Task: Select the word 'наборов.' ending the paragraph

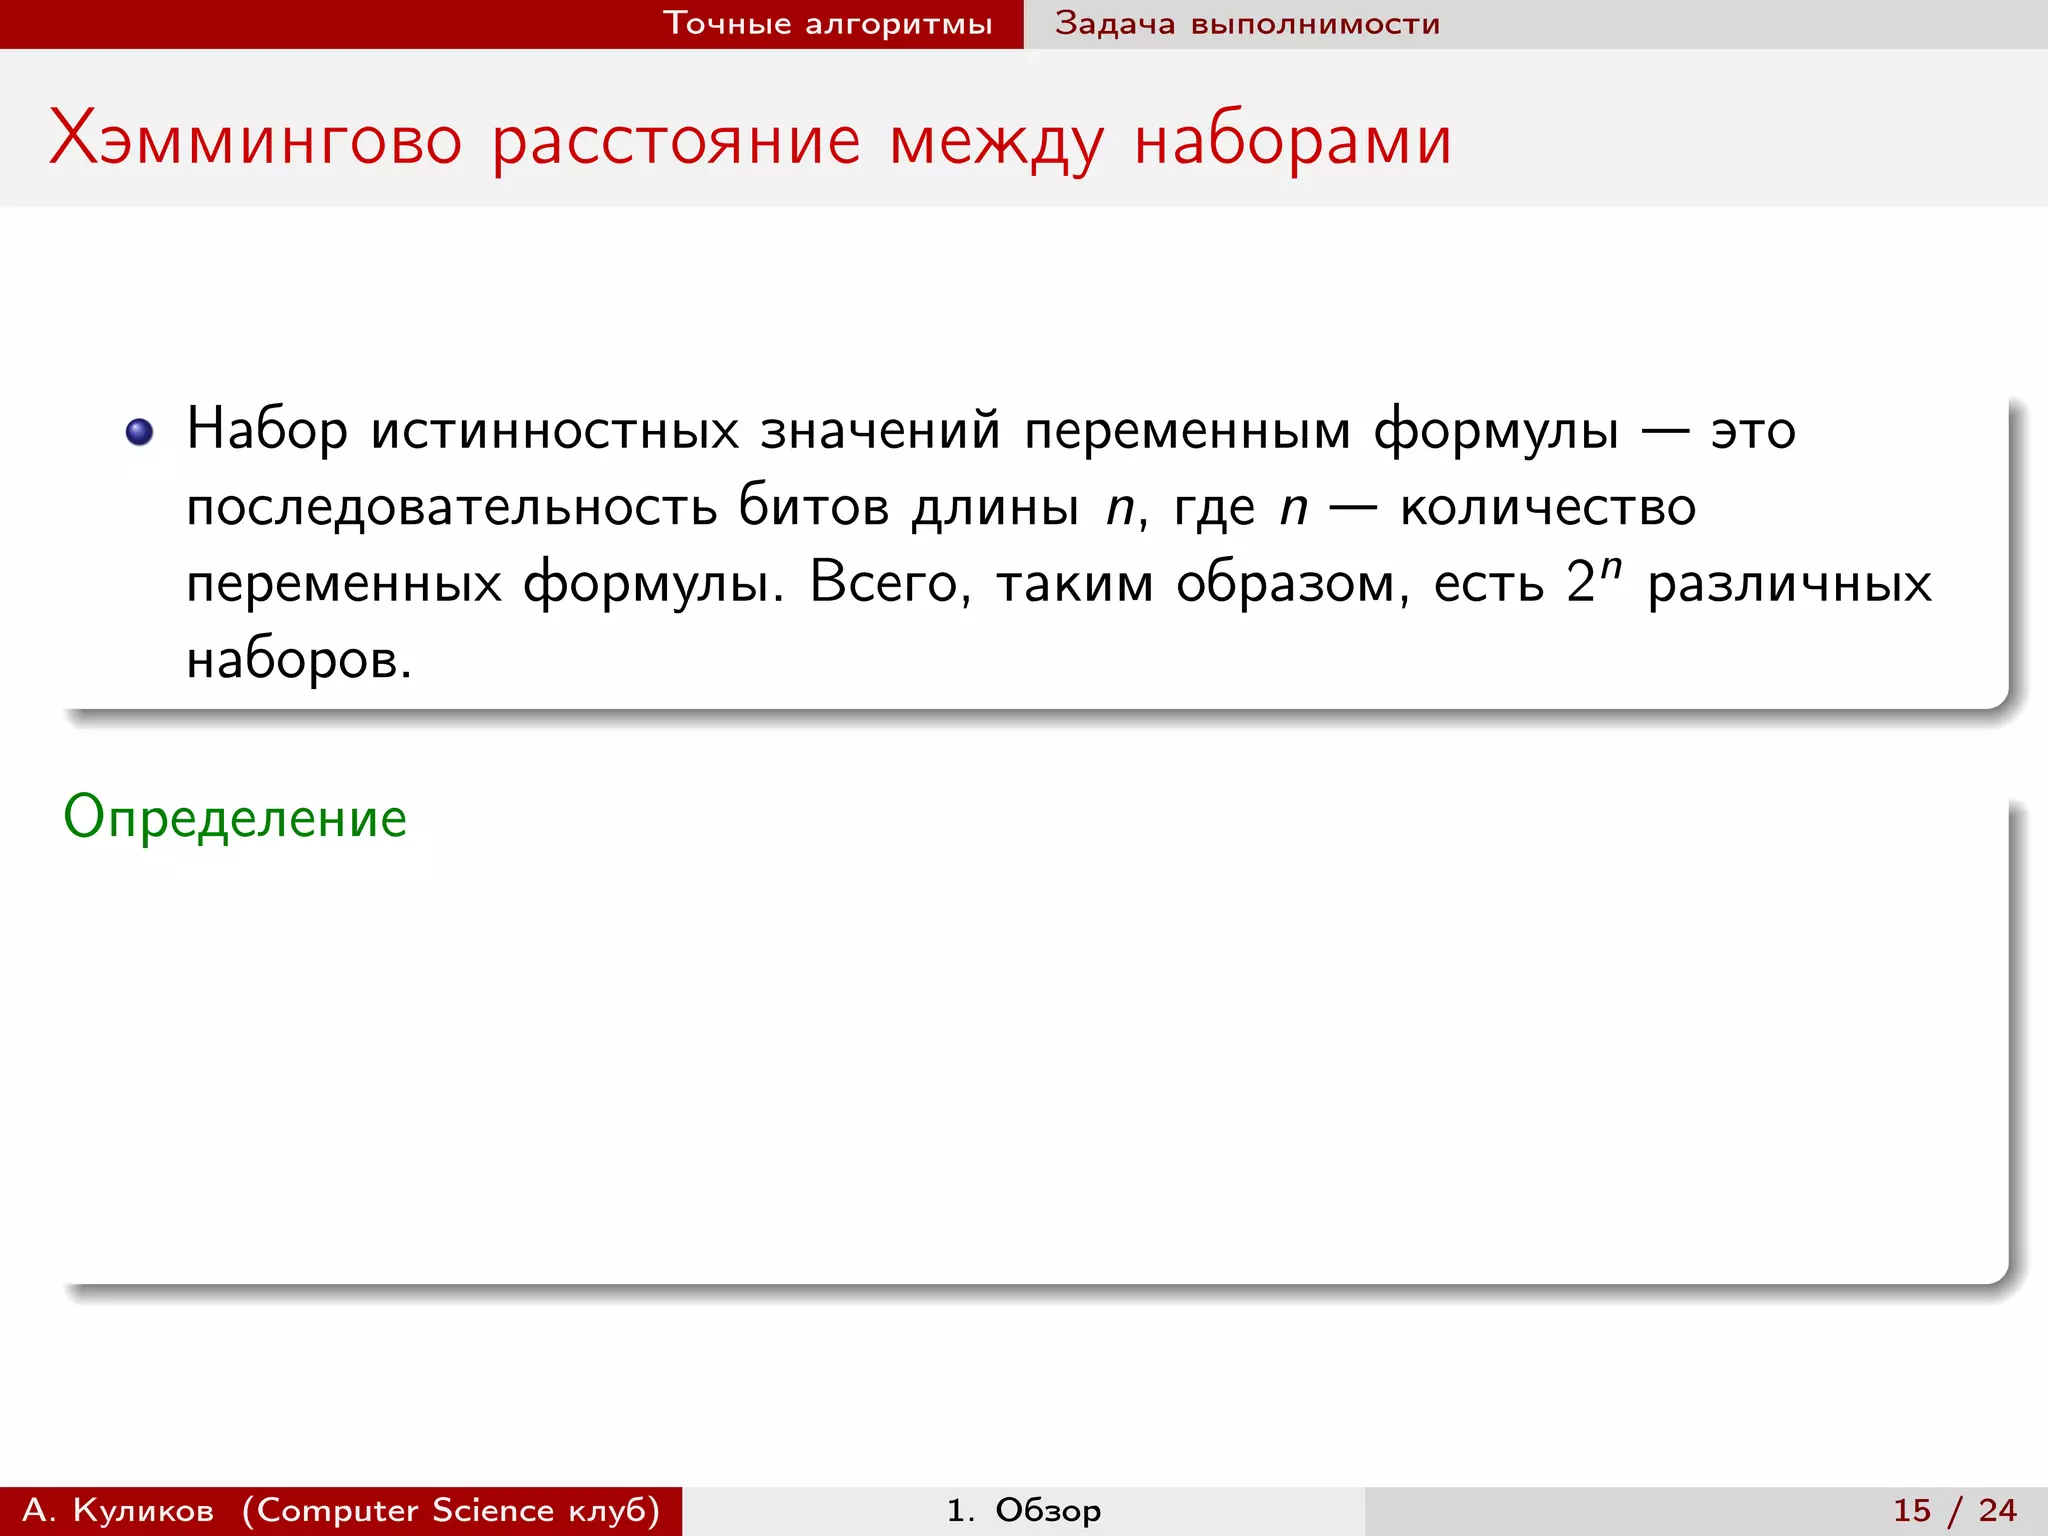Action: click(x=299, y=659)
